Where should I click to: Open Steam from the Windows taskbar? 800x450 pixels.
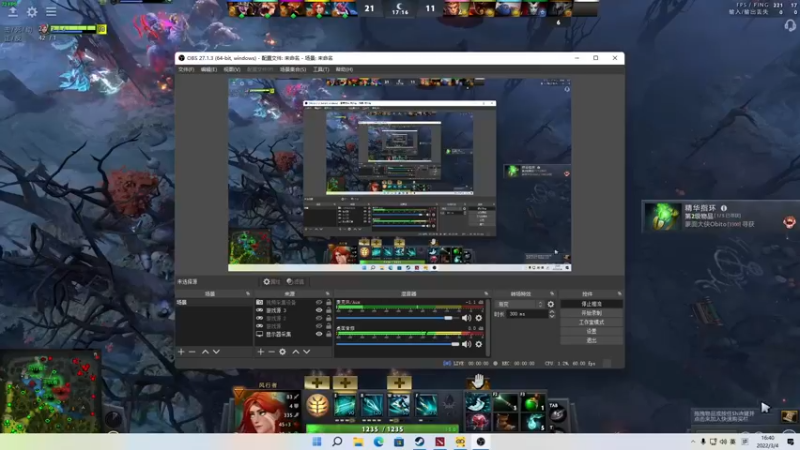(419, 442)
